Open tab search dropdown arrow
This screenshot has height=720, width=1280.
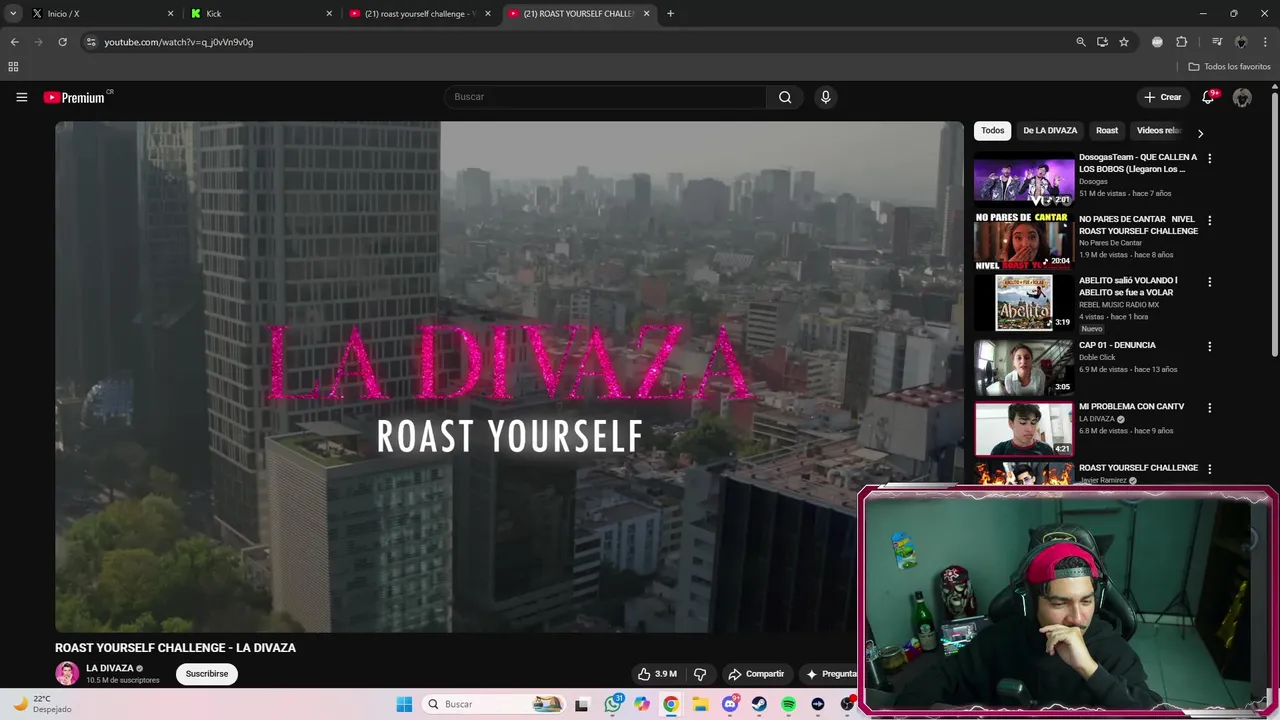click(x=13, y=13)
